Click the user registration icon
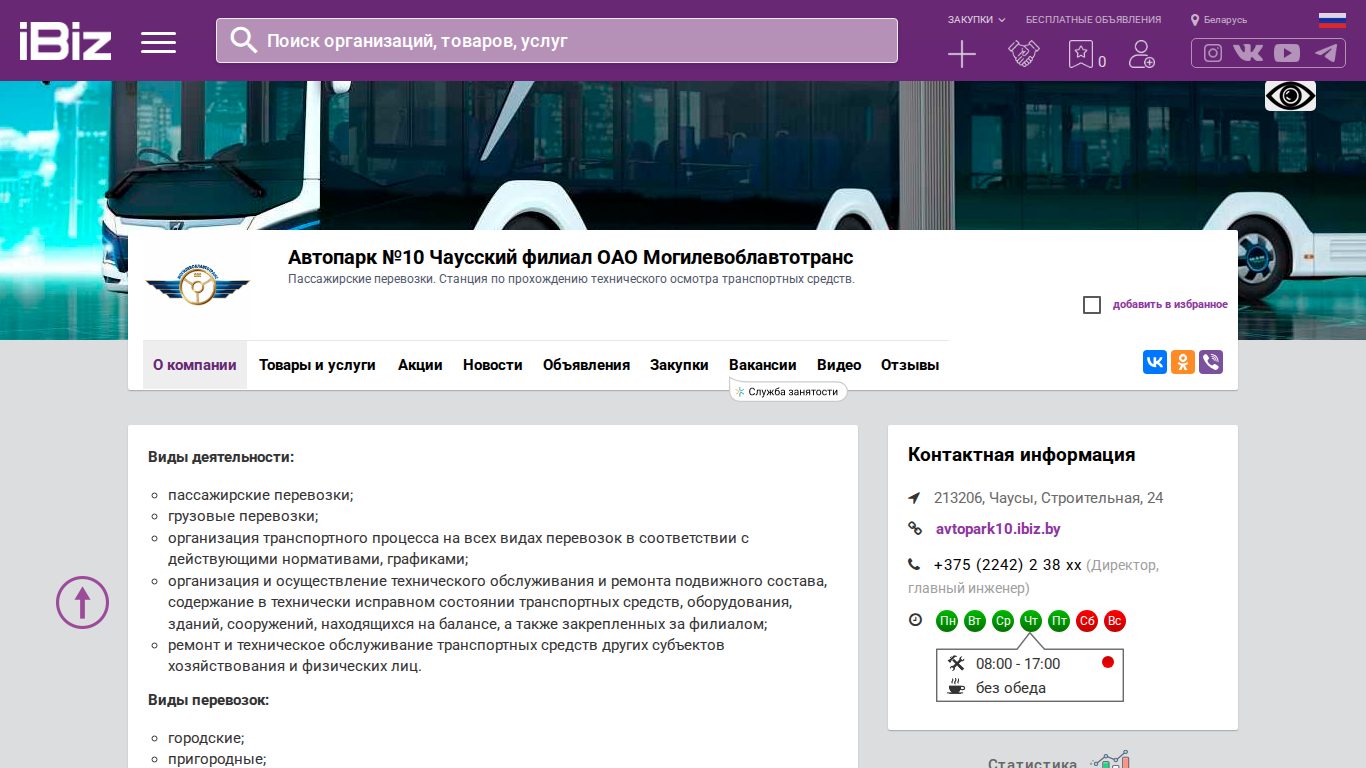The height and width of the screenshot is (768, 1366). point(1141,54)
